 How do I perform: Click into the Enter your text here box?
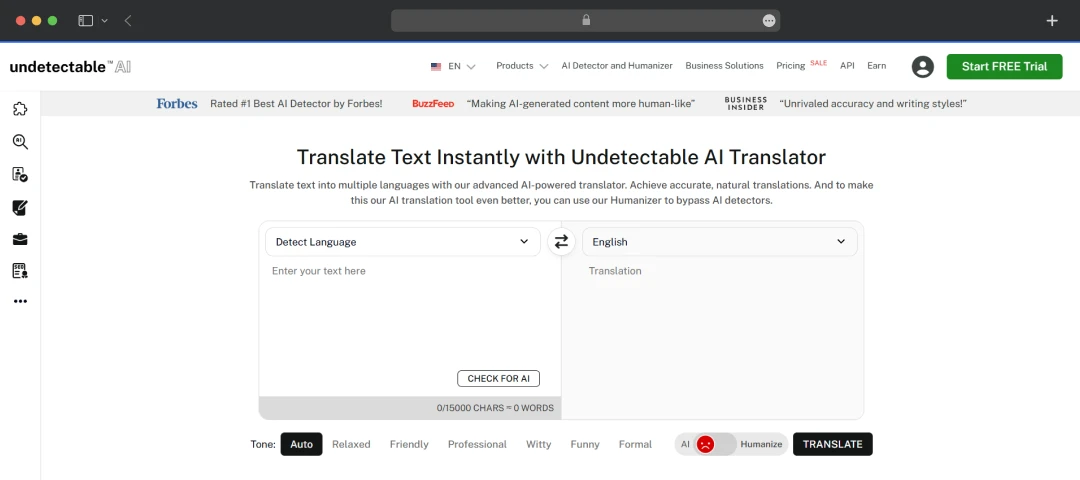click(410, 313)
